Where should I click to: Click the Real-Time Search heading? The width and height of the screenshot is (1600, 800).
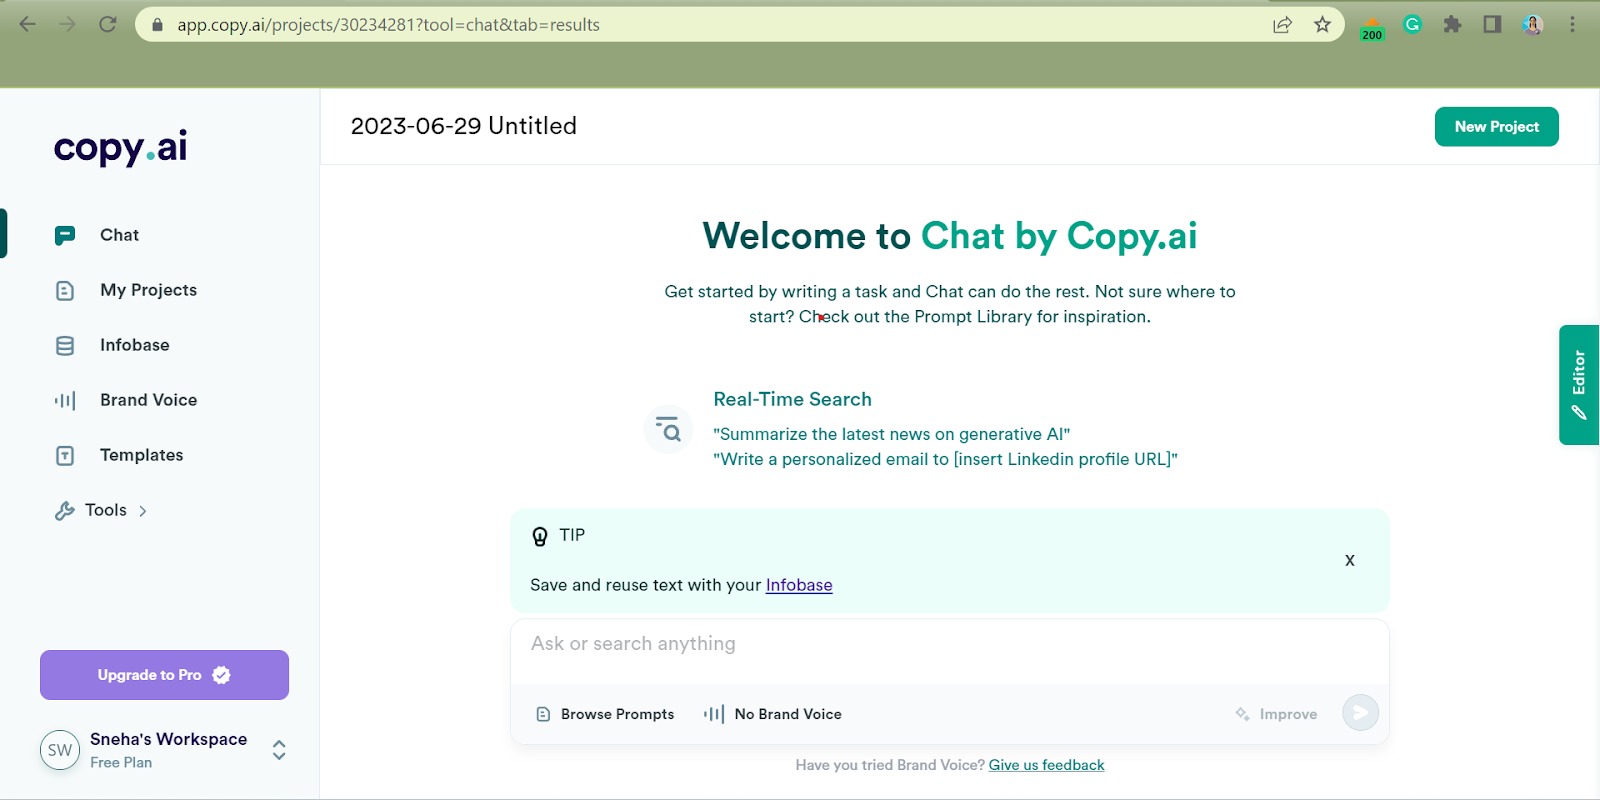pos(792,399)
